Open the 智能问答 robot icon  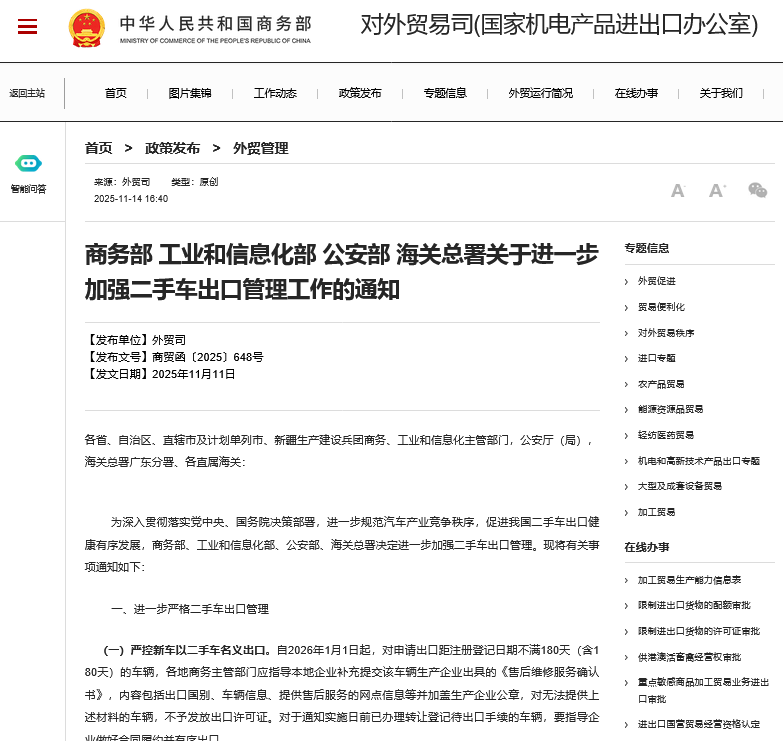28,163
